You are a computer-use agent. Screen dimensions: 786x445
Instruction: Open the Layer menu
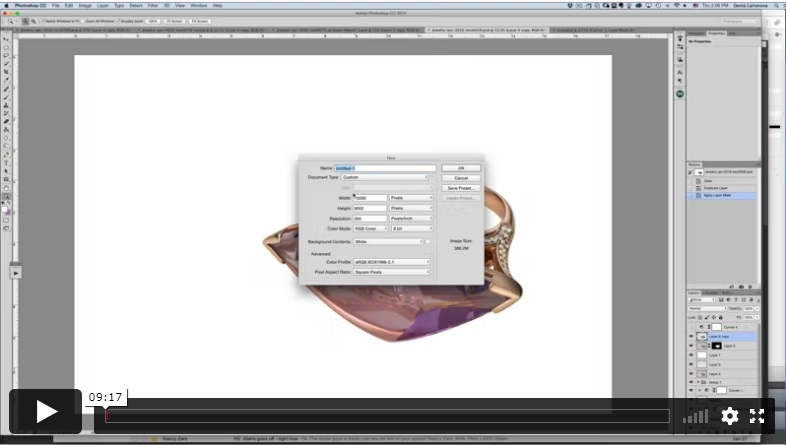[x=103, y=6]
